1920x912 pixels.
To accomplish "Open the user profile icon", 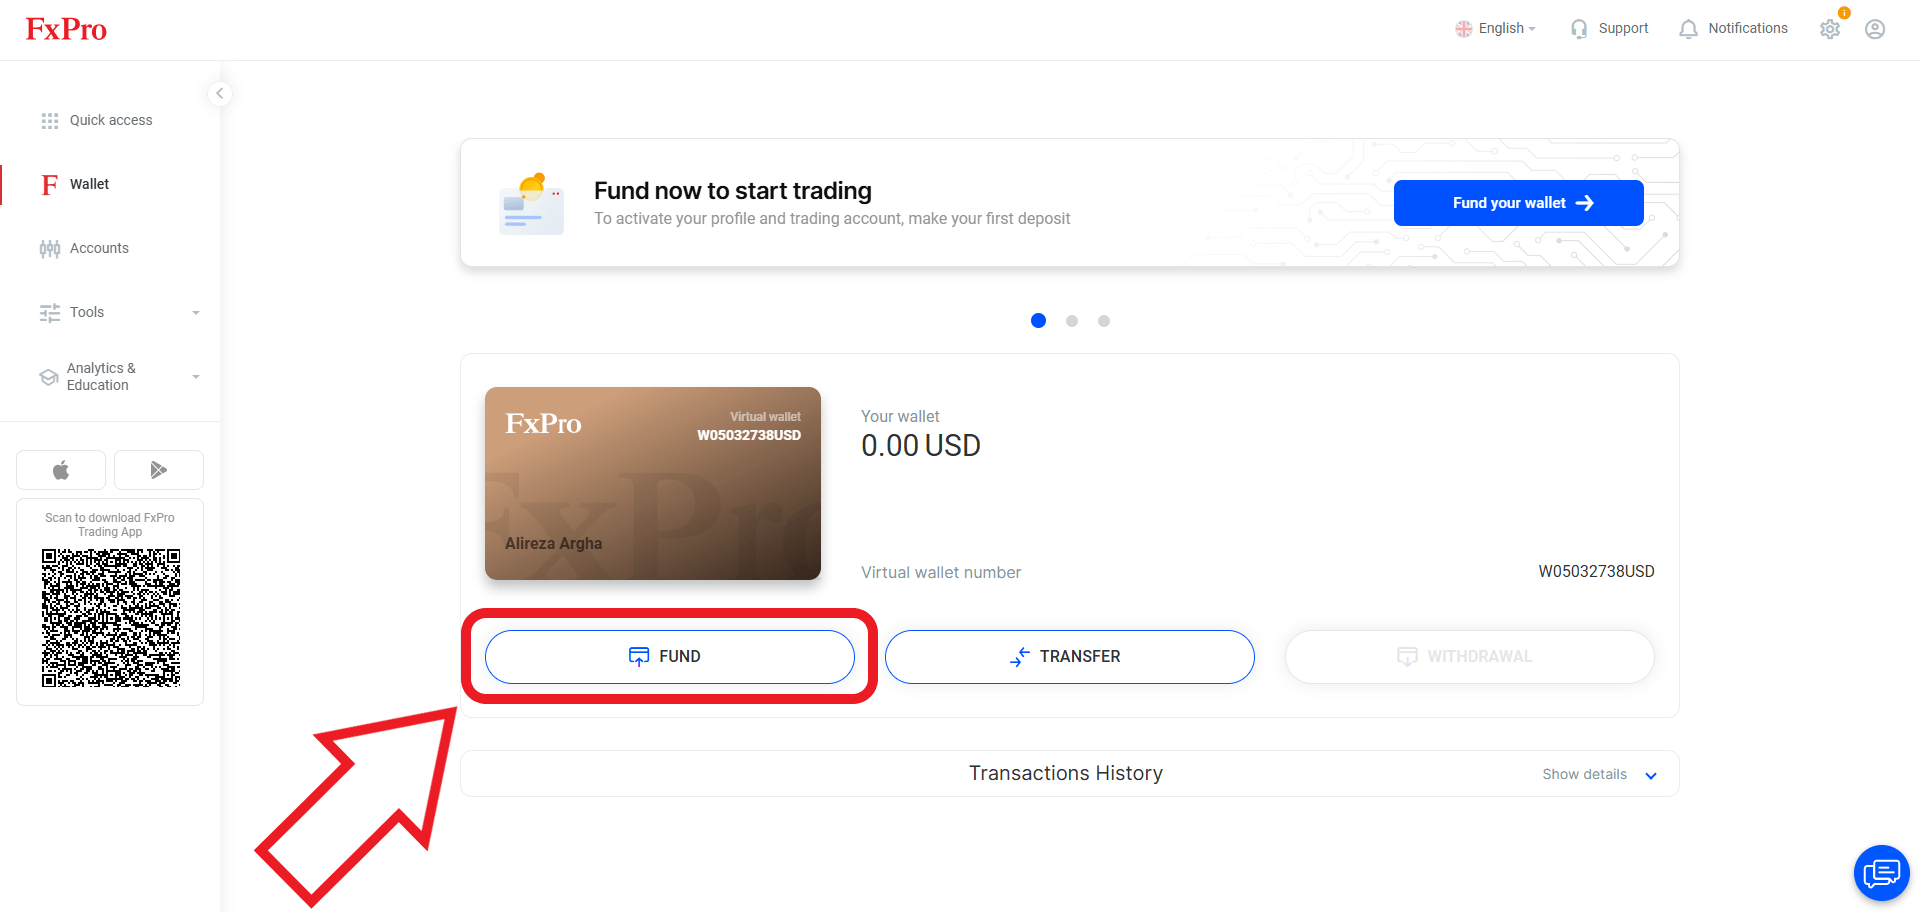I will pos(1875,29).
